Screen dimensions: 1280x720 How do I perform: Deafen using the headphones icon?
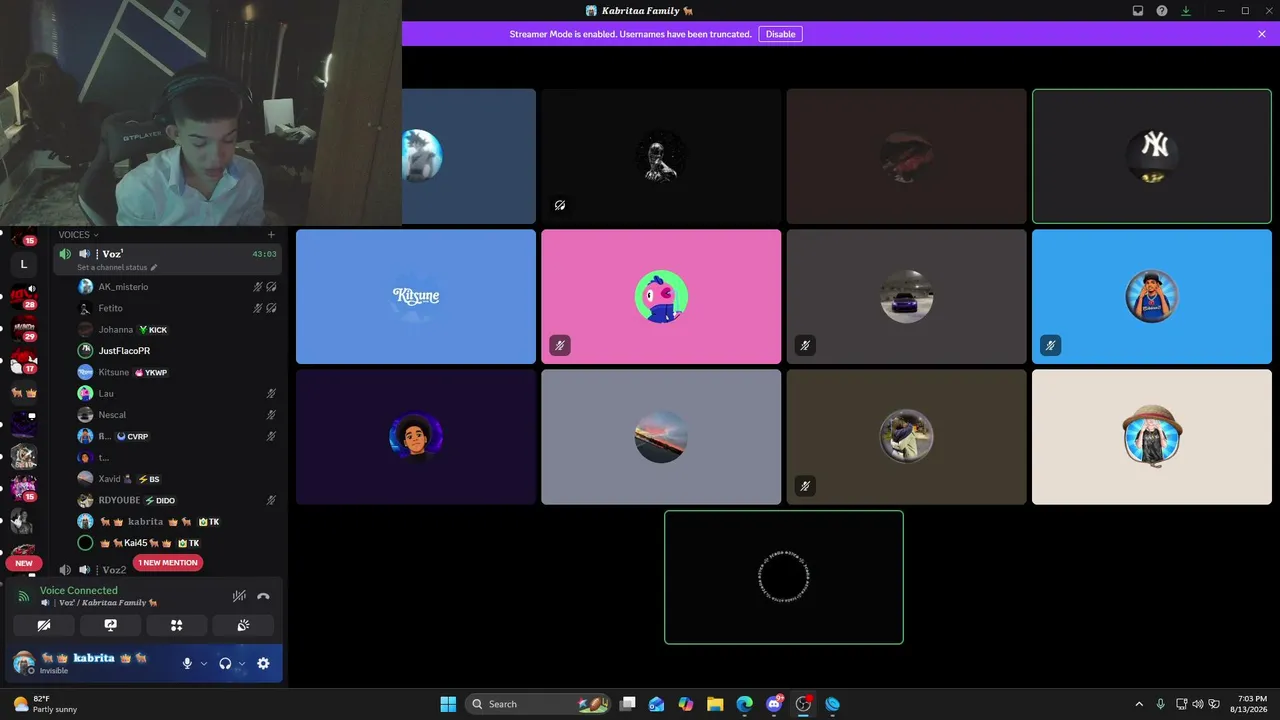click(x=225, y=663)
